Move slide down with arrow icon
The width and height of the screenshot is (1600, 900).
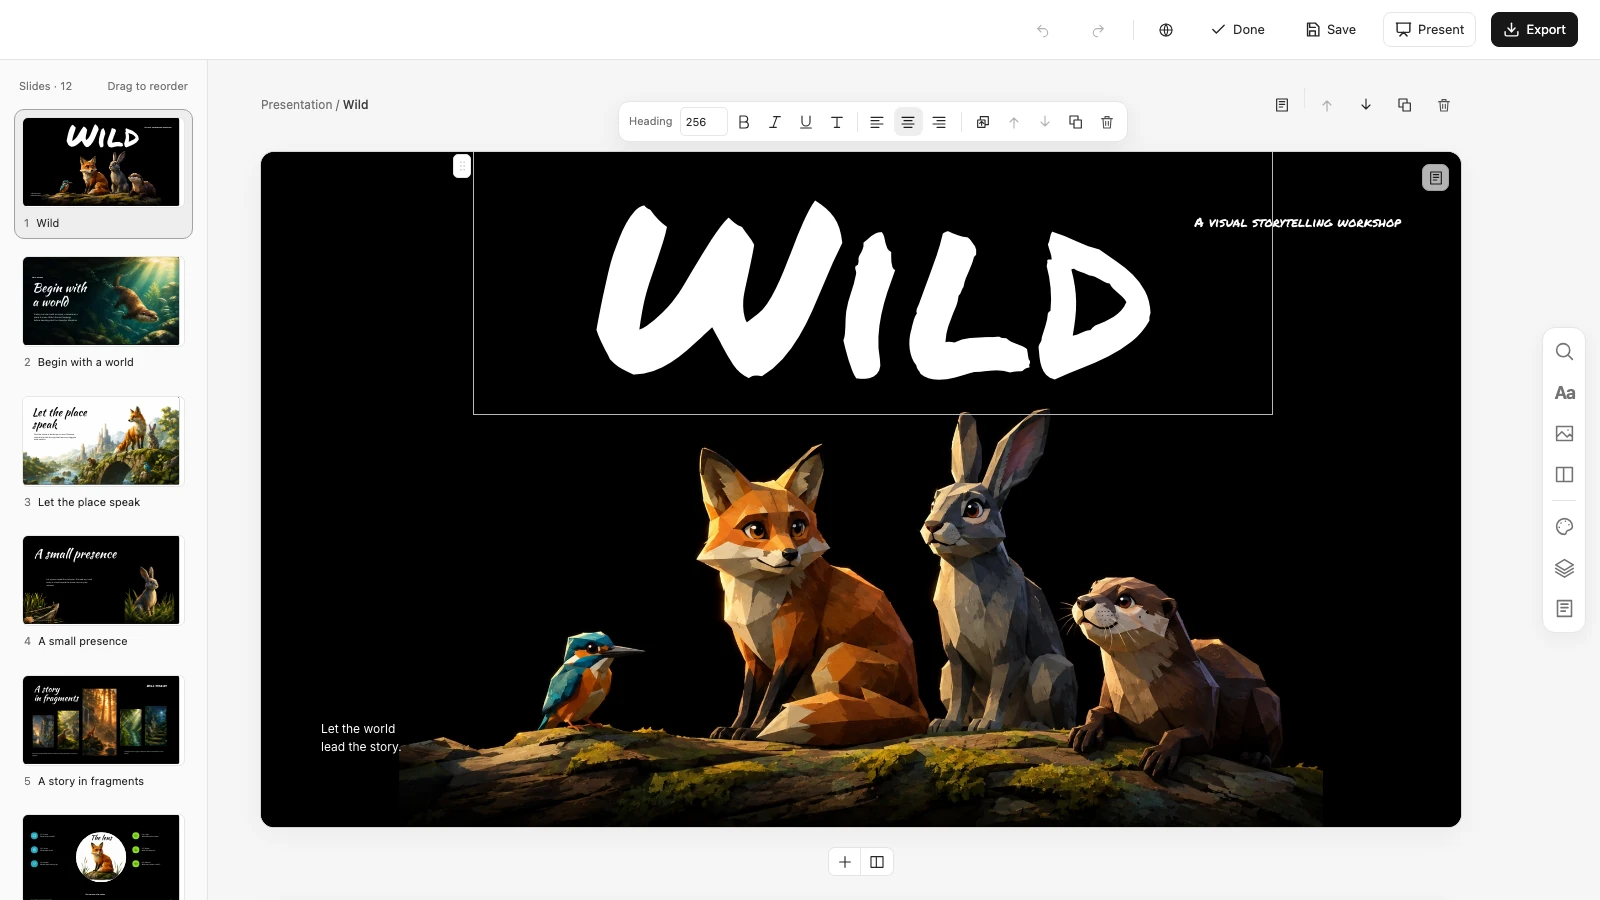[1366, 105]
